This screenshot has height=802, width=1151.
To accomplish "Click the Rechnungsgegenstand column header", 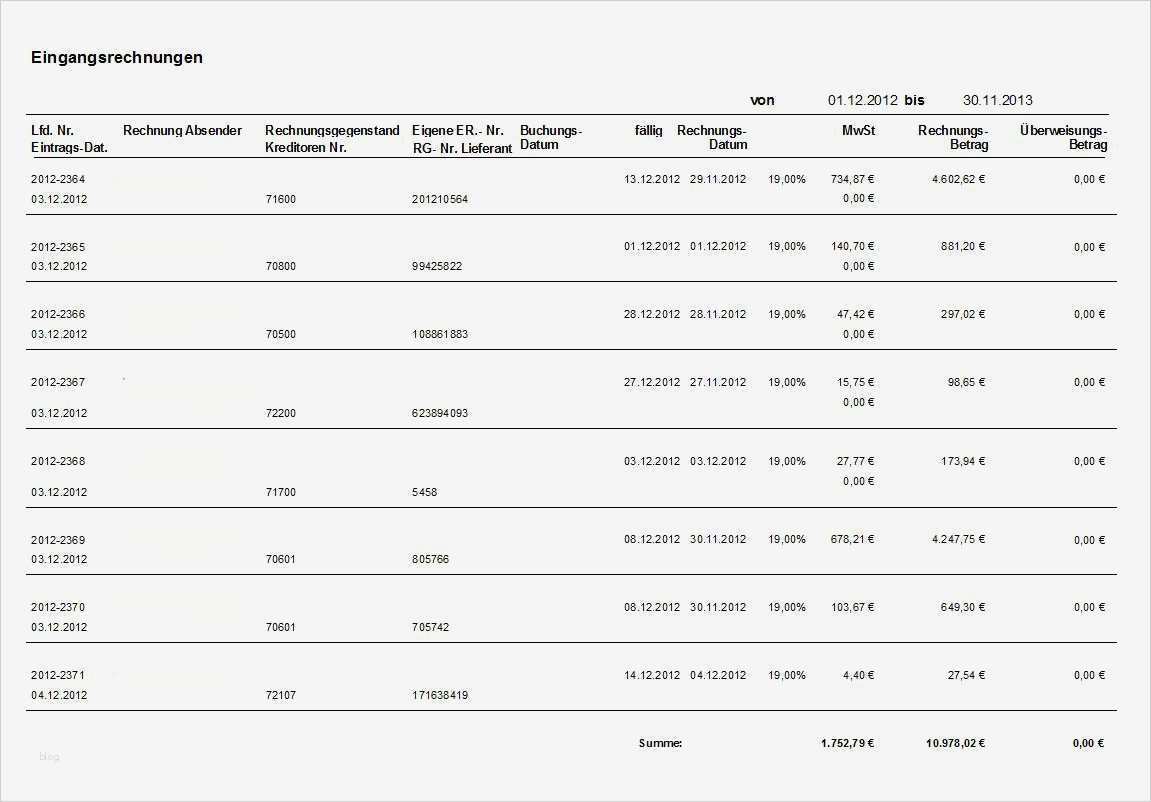I will 332,130.
